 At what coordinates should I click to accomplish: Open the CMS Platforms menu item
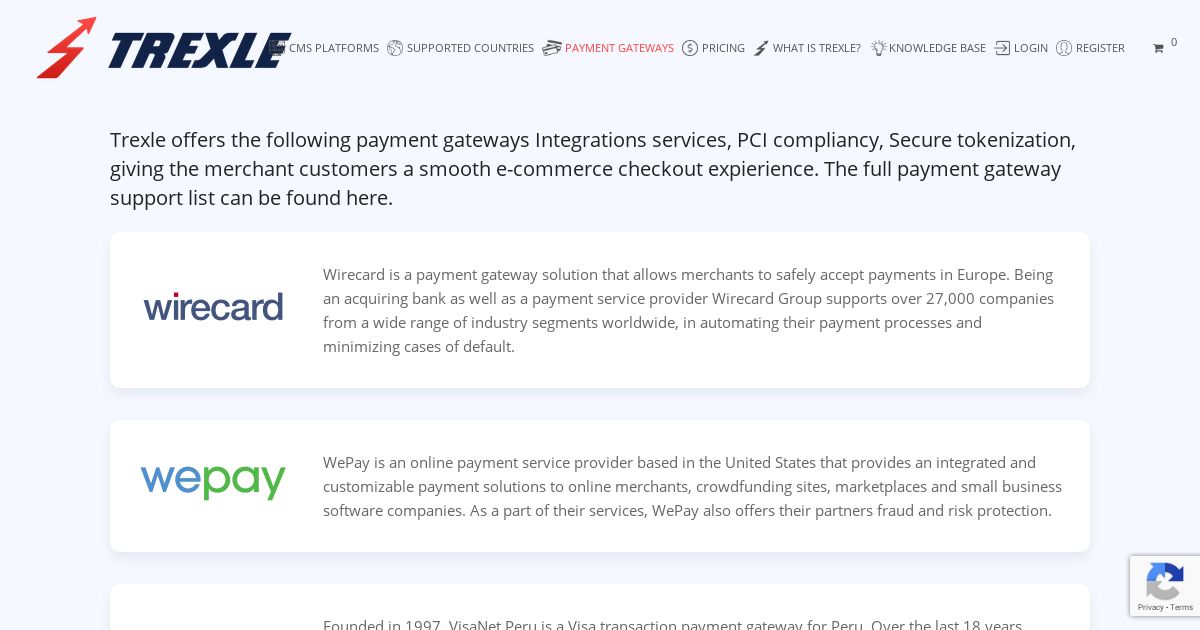tap(334, 48)
